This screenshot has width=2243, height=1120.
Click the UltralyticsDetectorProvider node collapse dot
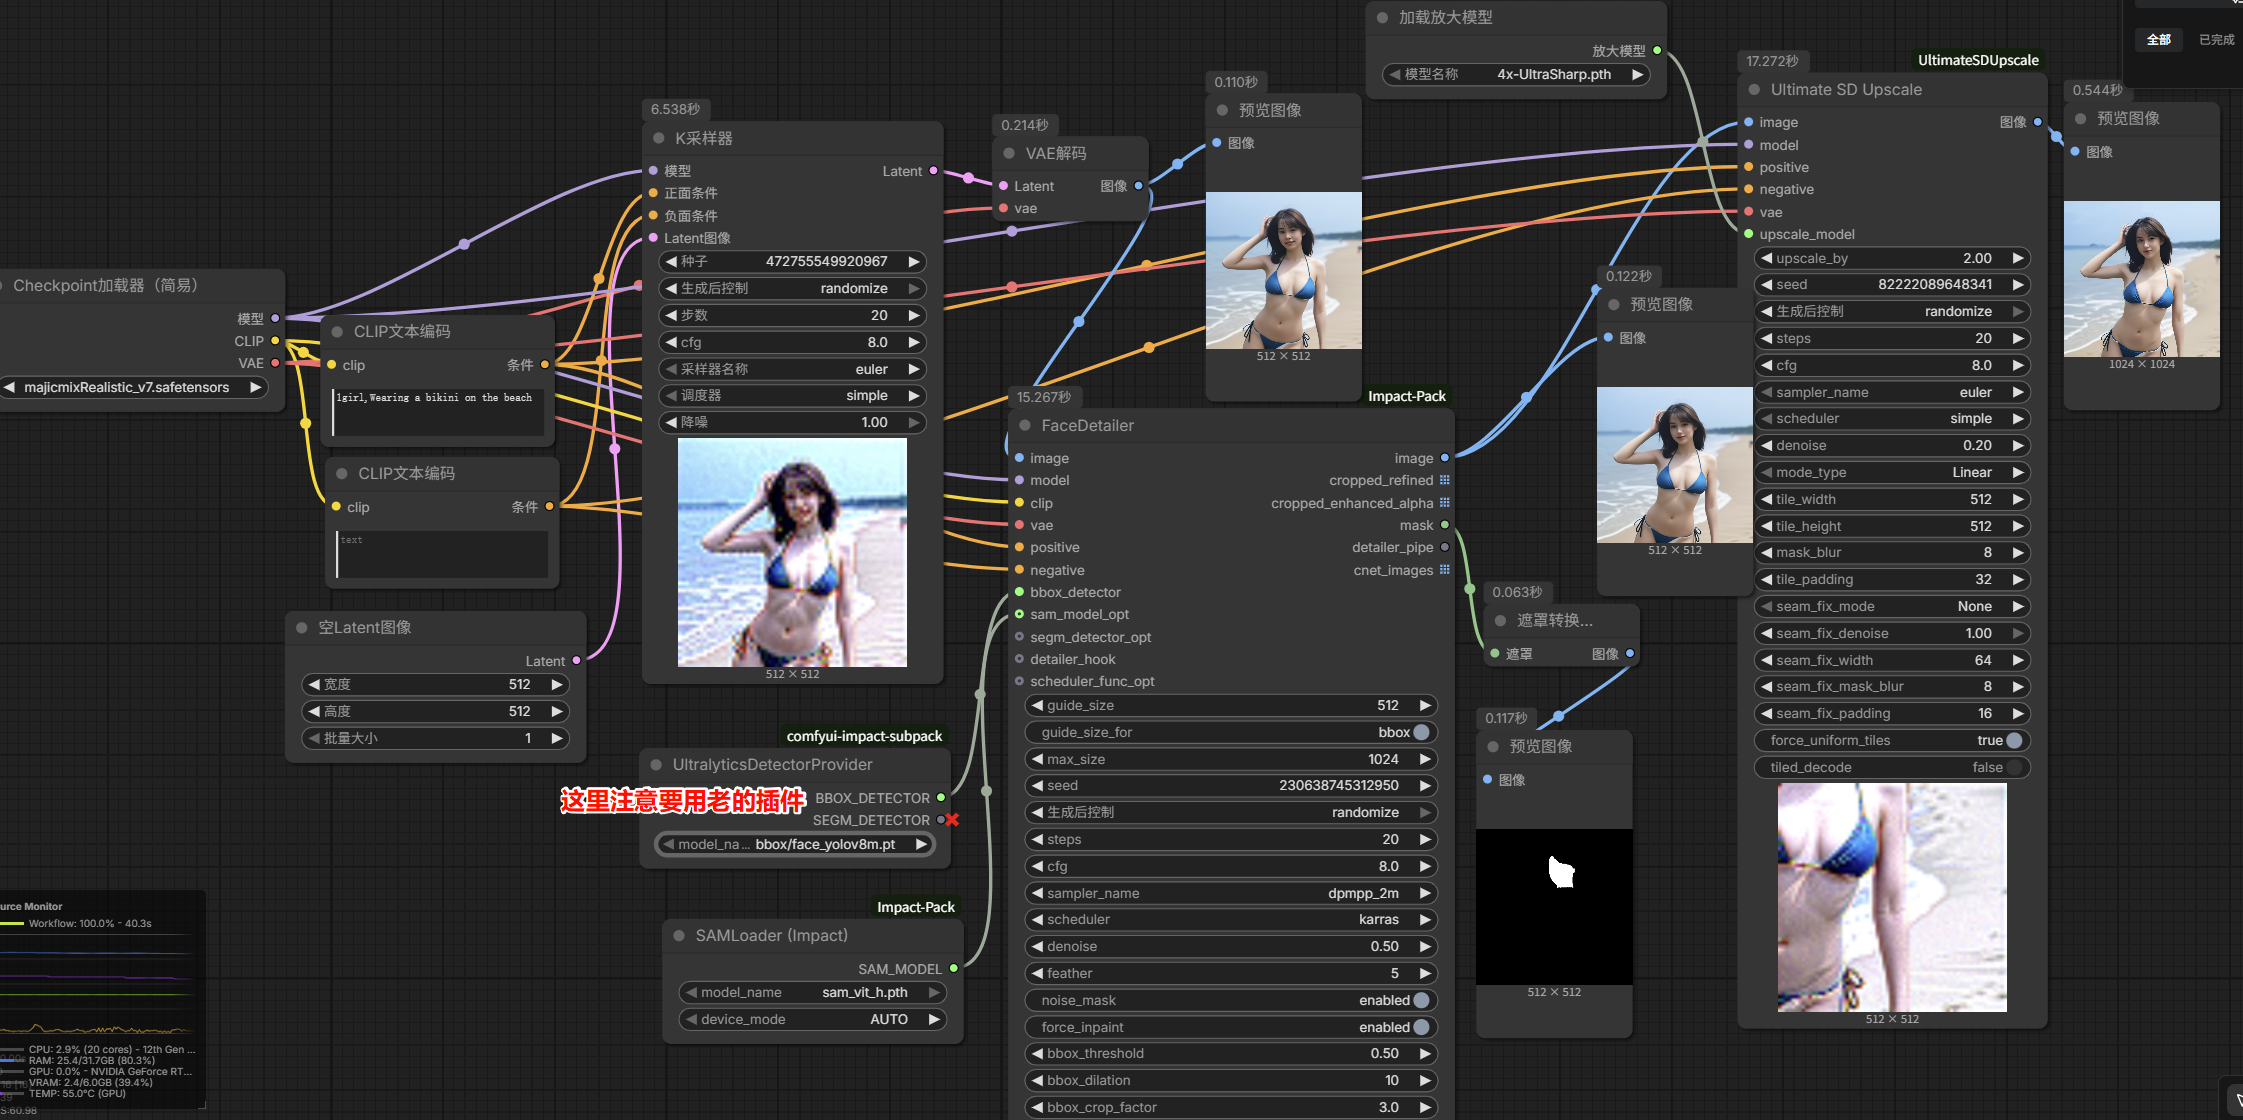pos(656,764)
